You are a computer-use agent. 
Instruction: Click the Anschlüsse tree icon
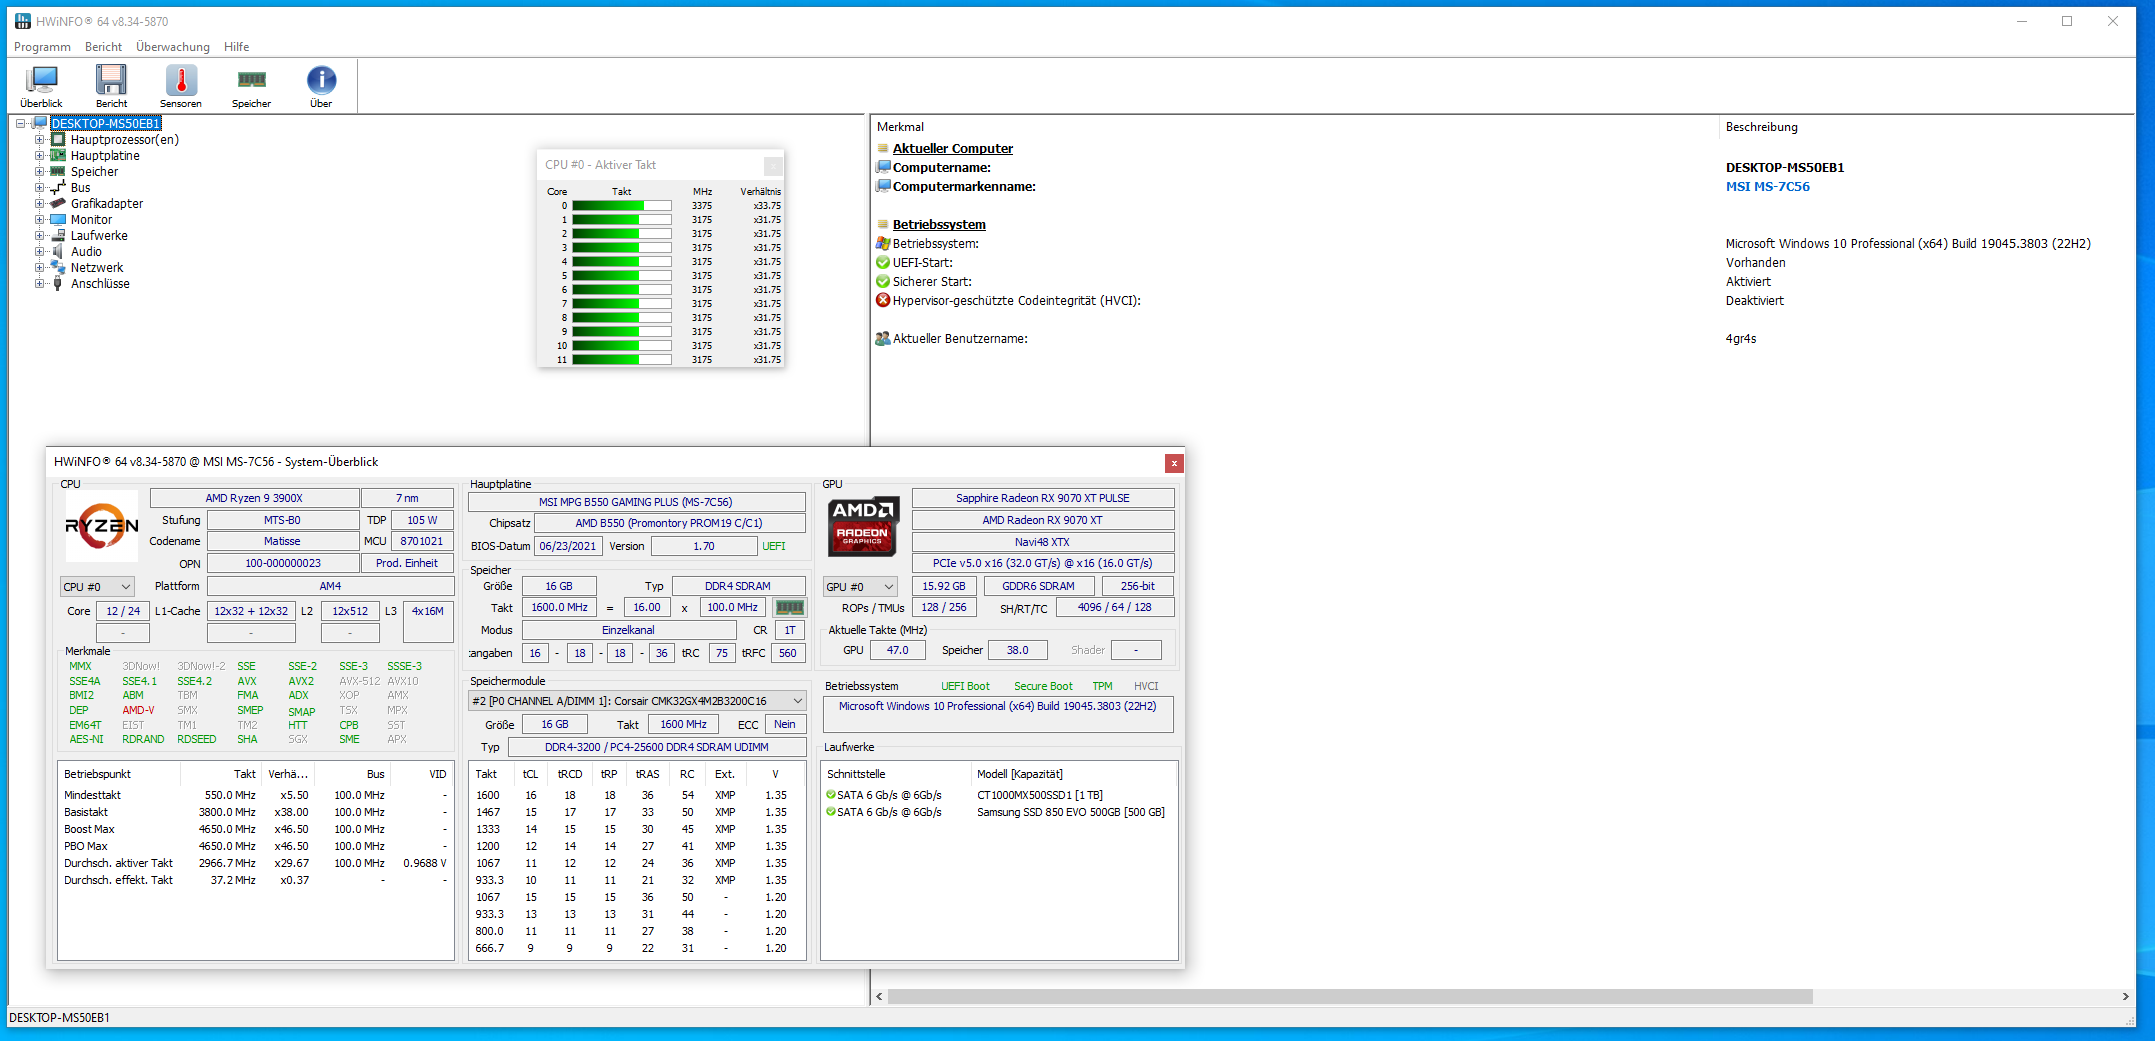[x=58, y=284]
